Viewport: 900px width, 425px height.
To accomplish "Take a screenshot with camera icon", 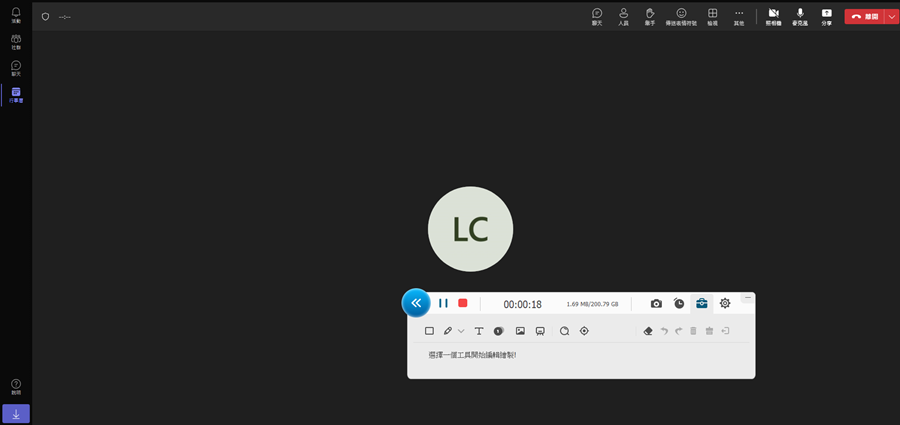I will pyautogui.click(x=656, y=304).
